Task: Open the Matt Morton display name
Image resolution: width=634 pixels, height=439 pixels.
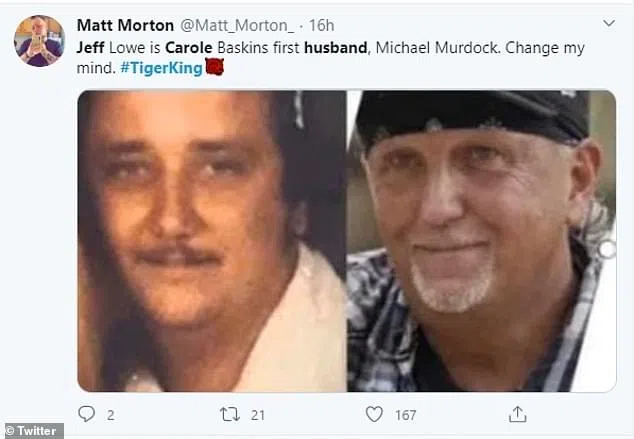Action: pos(125,25)
